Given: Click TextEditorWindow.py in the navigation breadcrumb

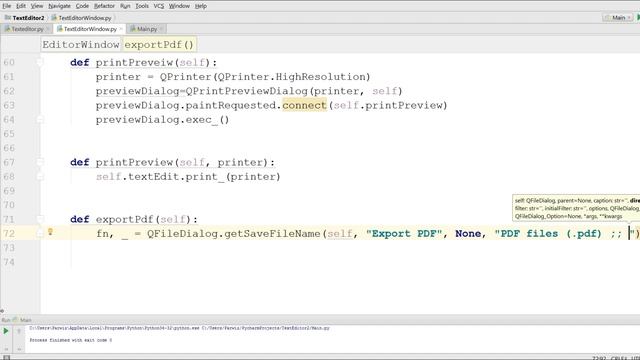Looking at the screenshot, I should [x=81, y=18].
